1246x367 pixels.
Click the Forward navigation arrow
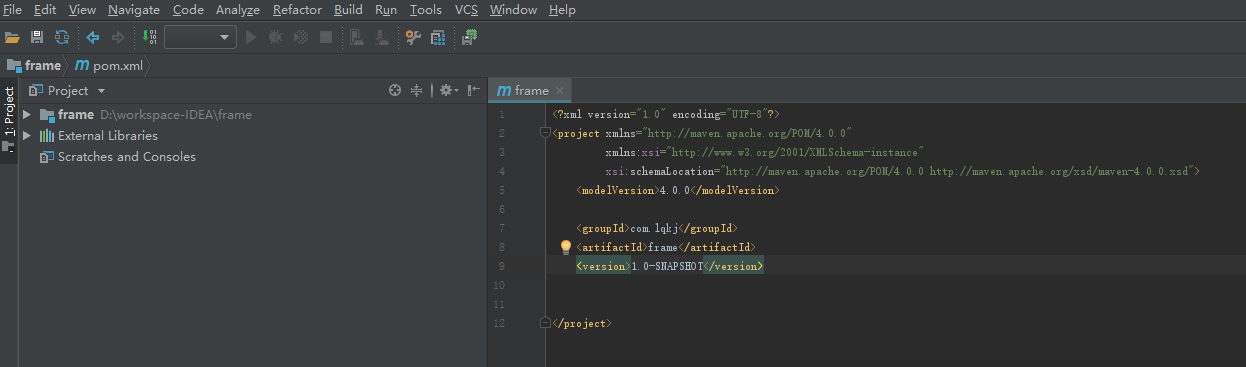click(x=118, y=37)
